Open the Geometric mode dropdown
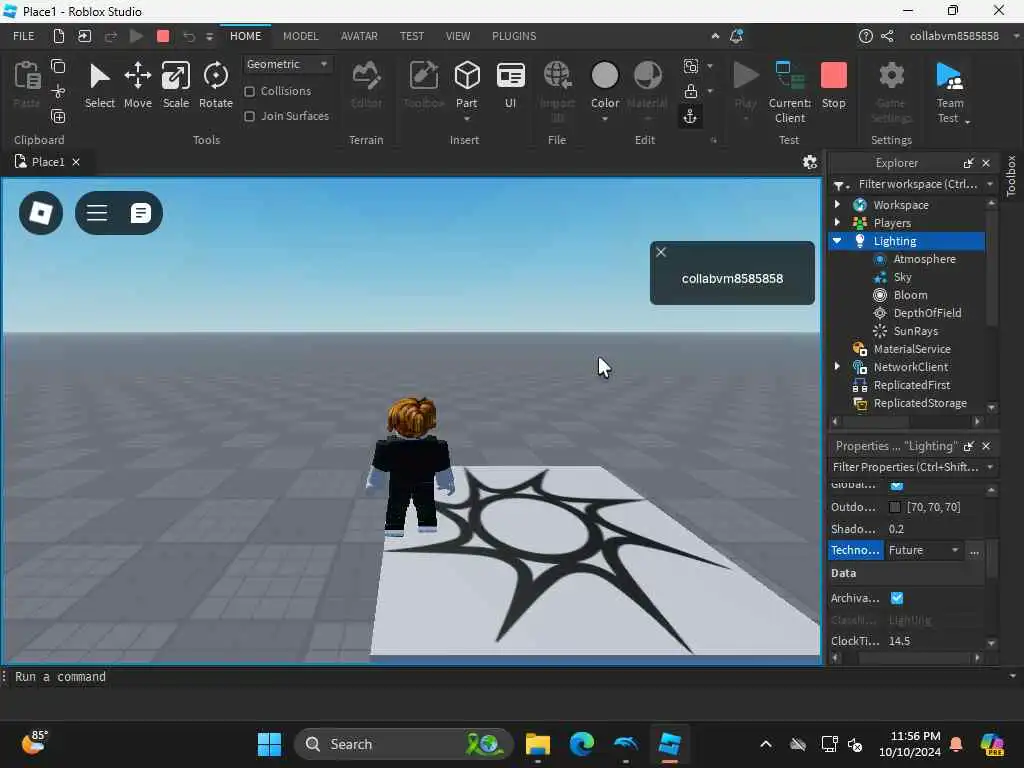 tap(287, 64)
